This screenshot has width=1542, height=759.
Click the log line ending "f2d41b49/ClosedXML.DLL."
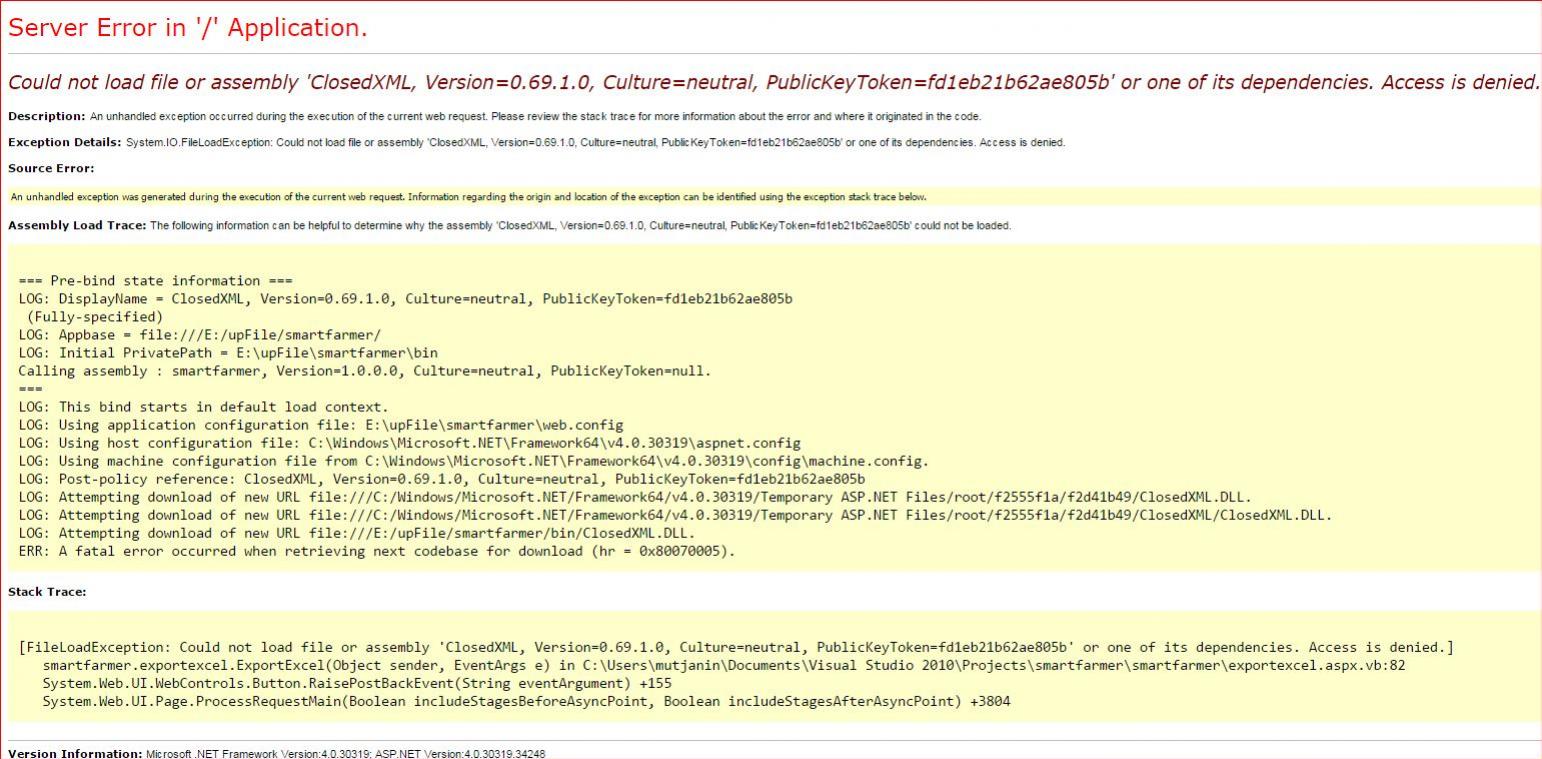635,497
